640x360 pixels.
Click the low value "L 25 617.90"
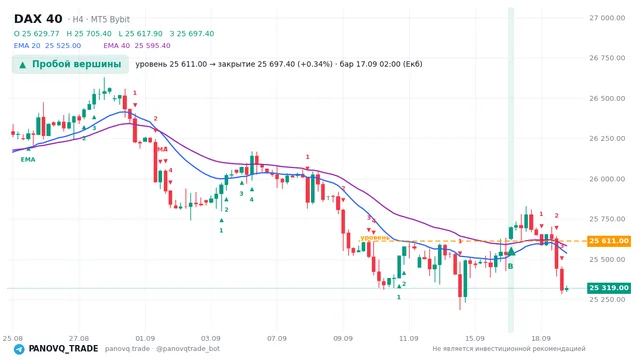[x=140, y=33]
